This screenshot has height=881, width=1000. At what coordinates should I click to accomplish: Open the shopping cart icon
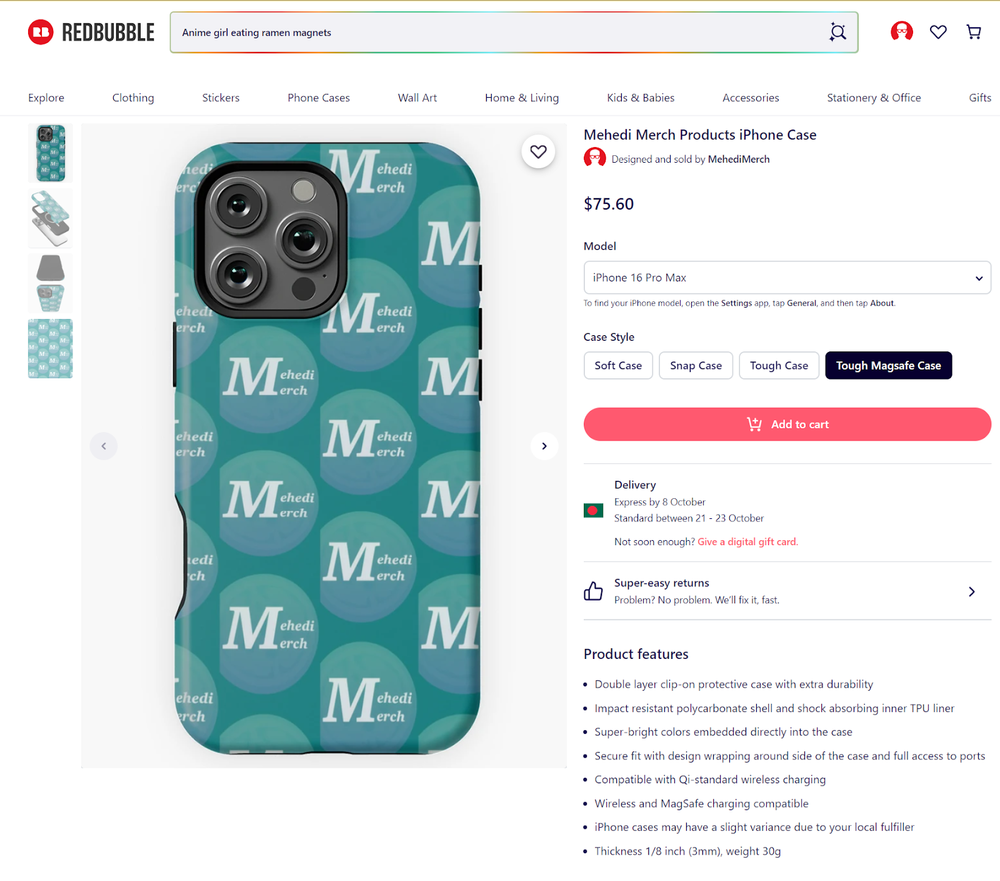pyautogui.click(x=973, y=31)
